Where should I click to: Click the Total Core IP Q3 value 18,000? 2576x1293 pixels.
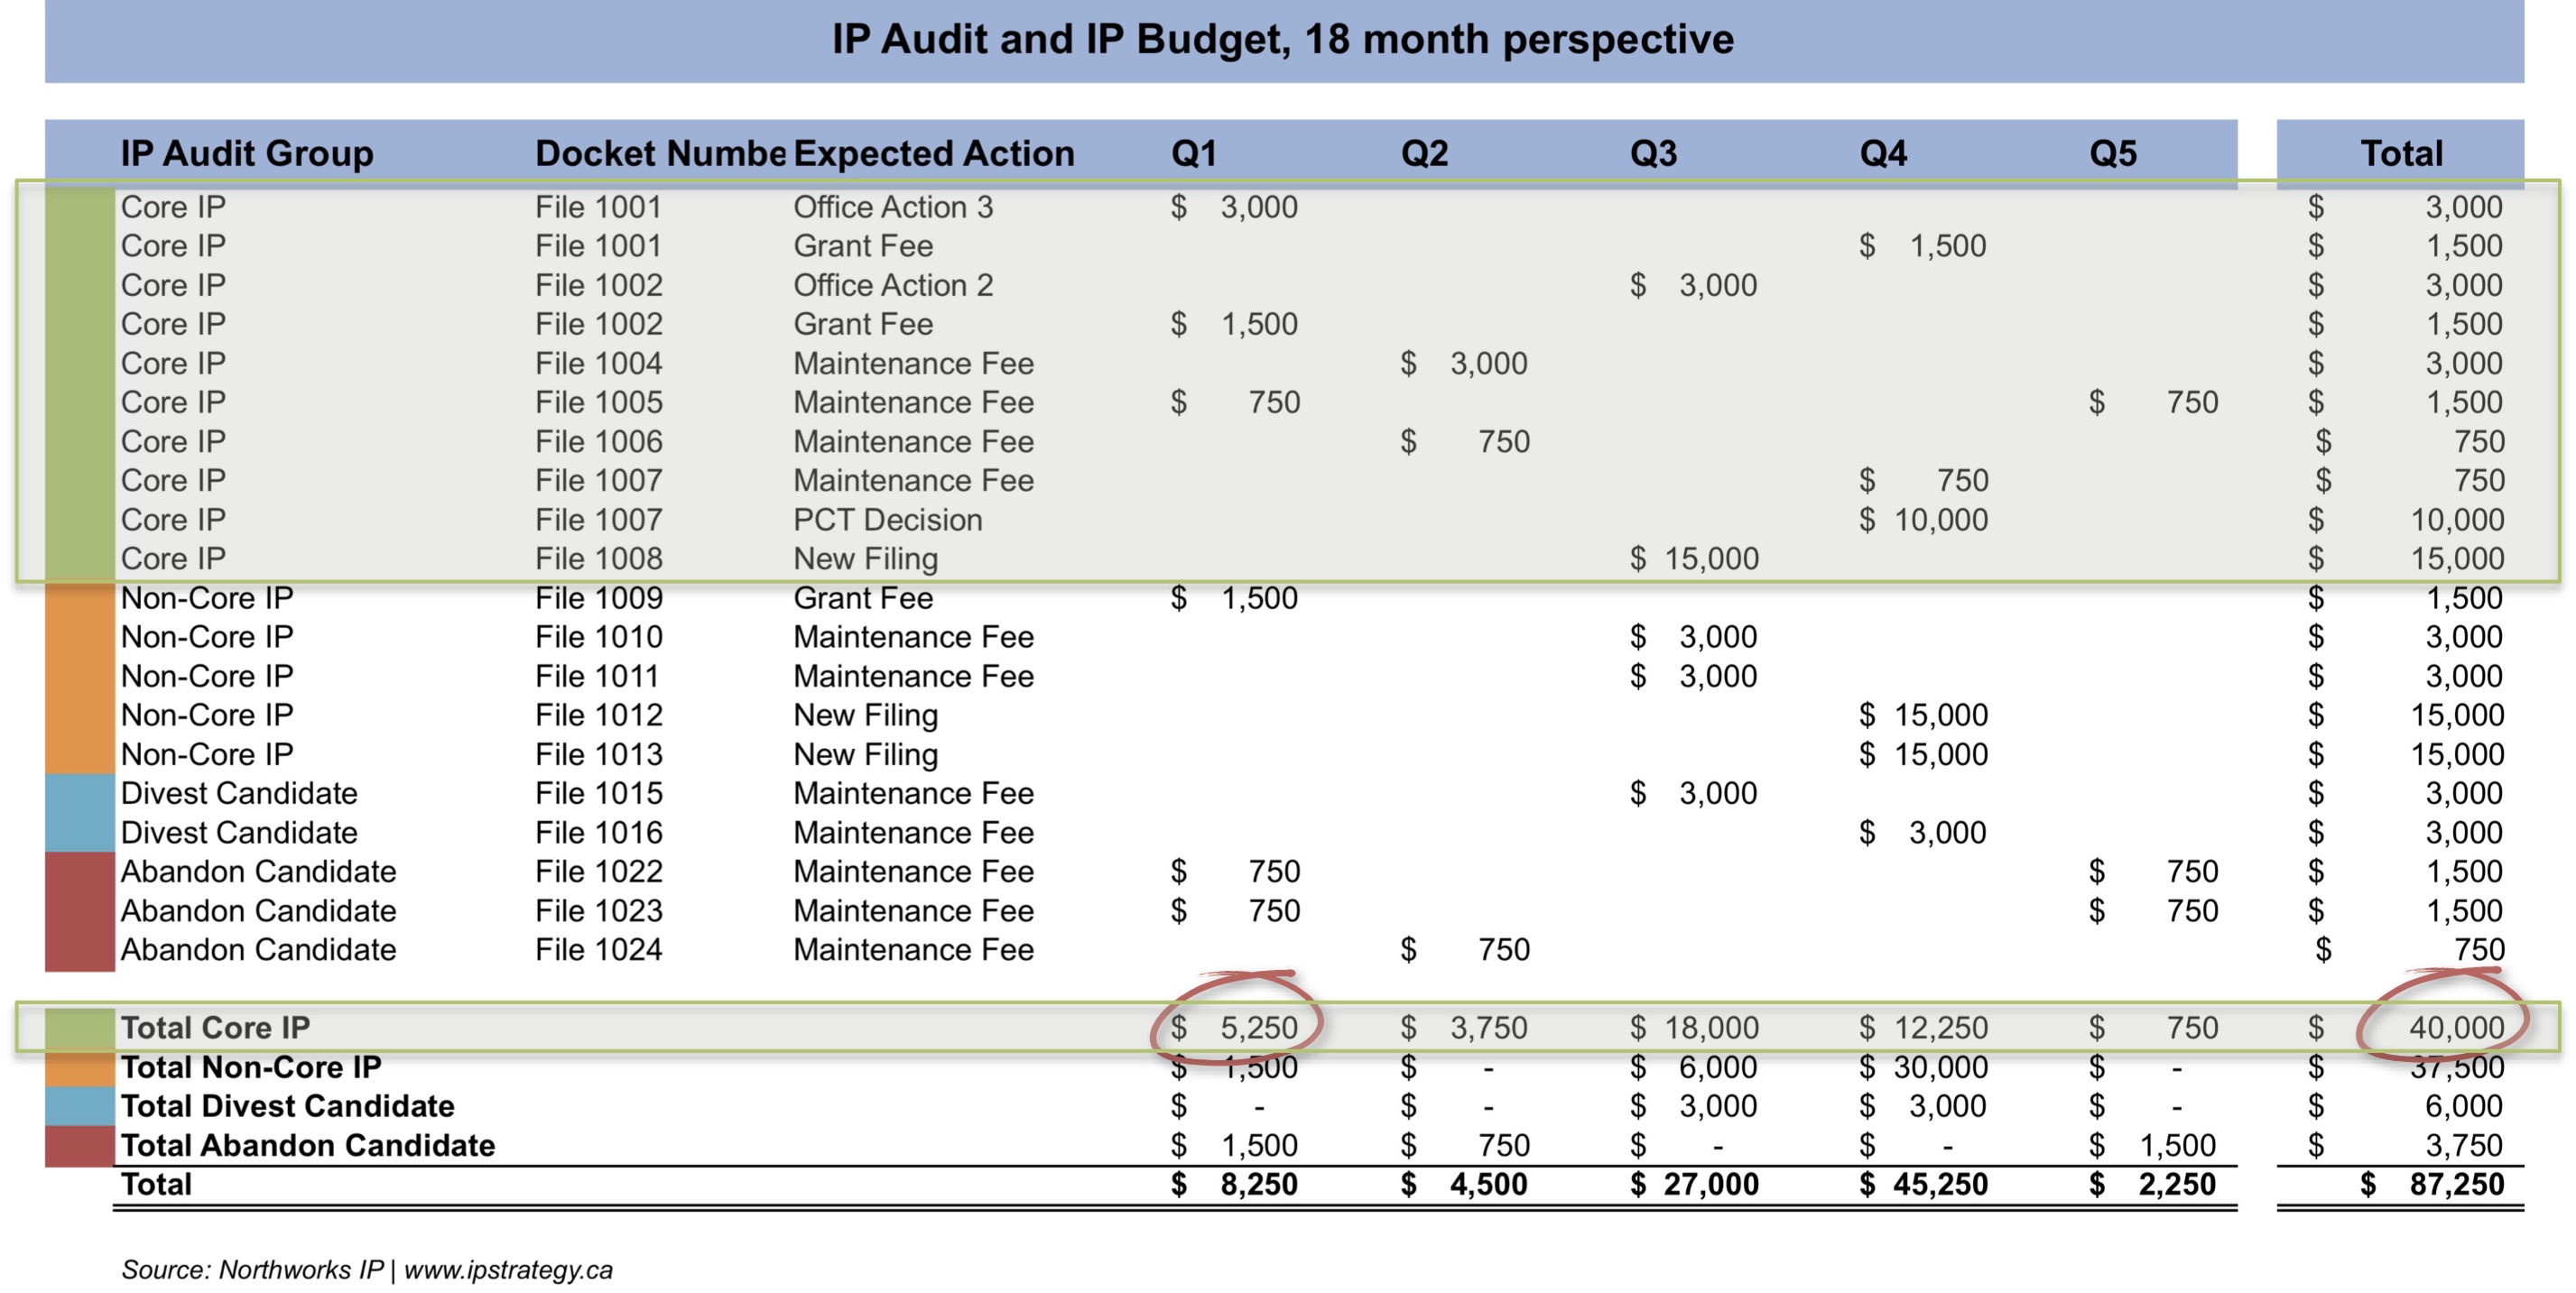point(1710,1027)
